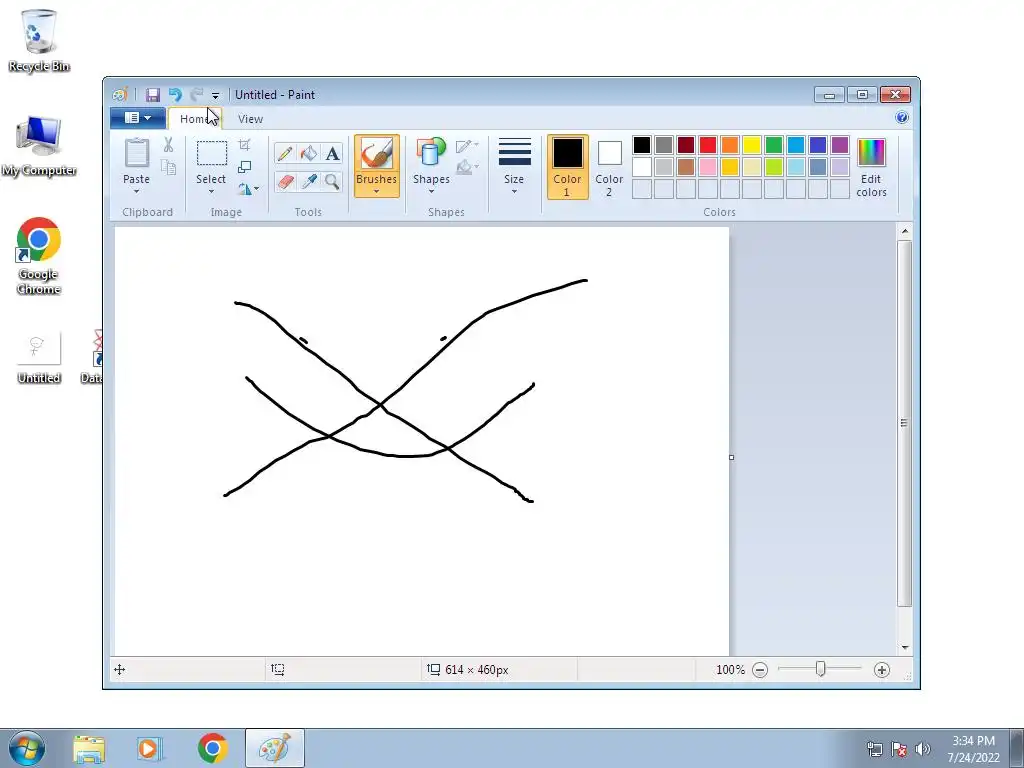This screenshot has height=768, width=1024.
Task: Click the vertical scrollbar down arrow
Action: click(x=904, y=647)
